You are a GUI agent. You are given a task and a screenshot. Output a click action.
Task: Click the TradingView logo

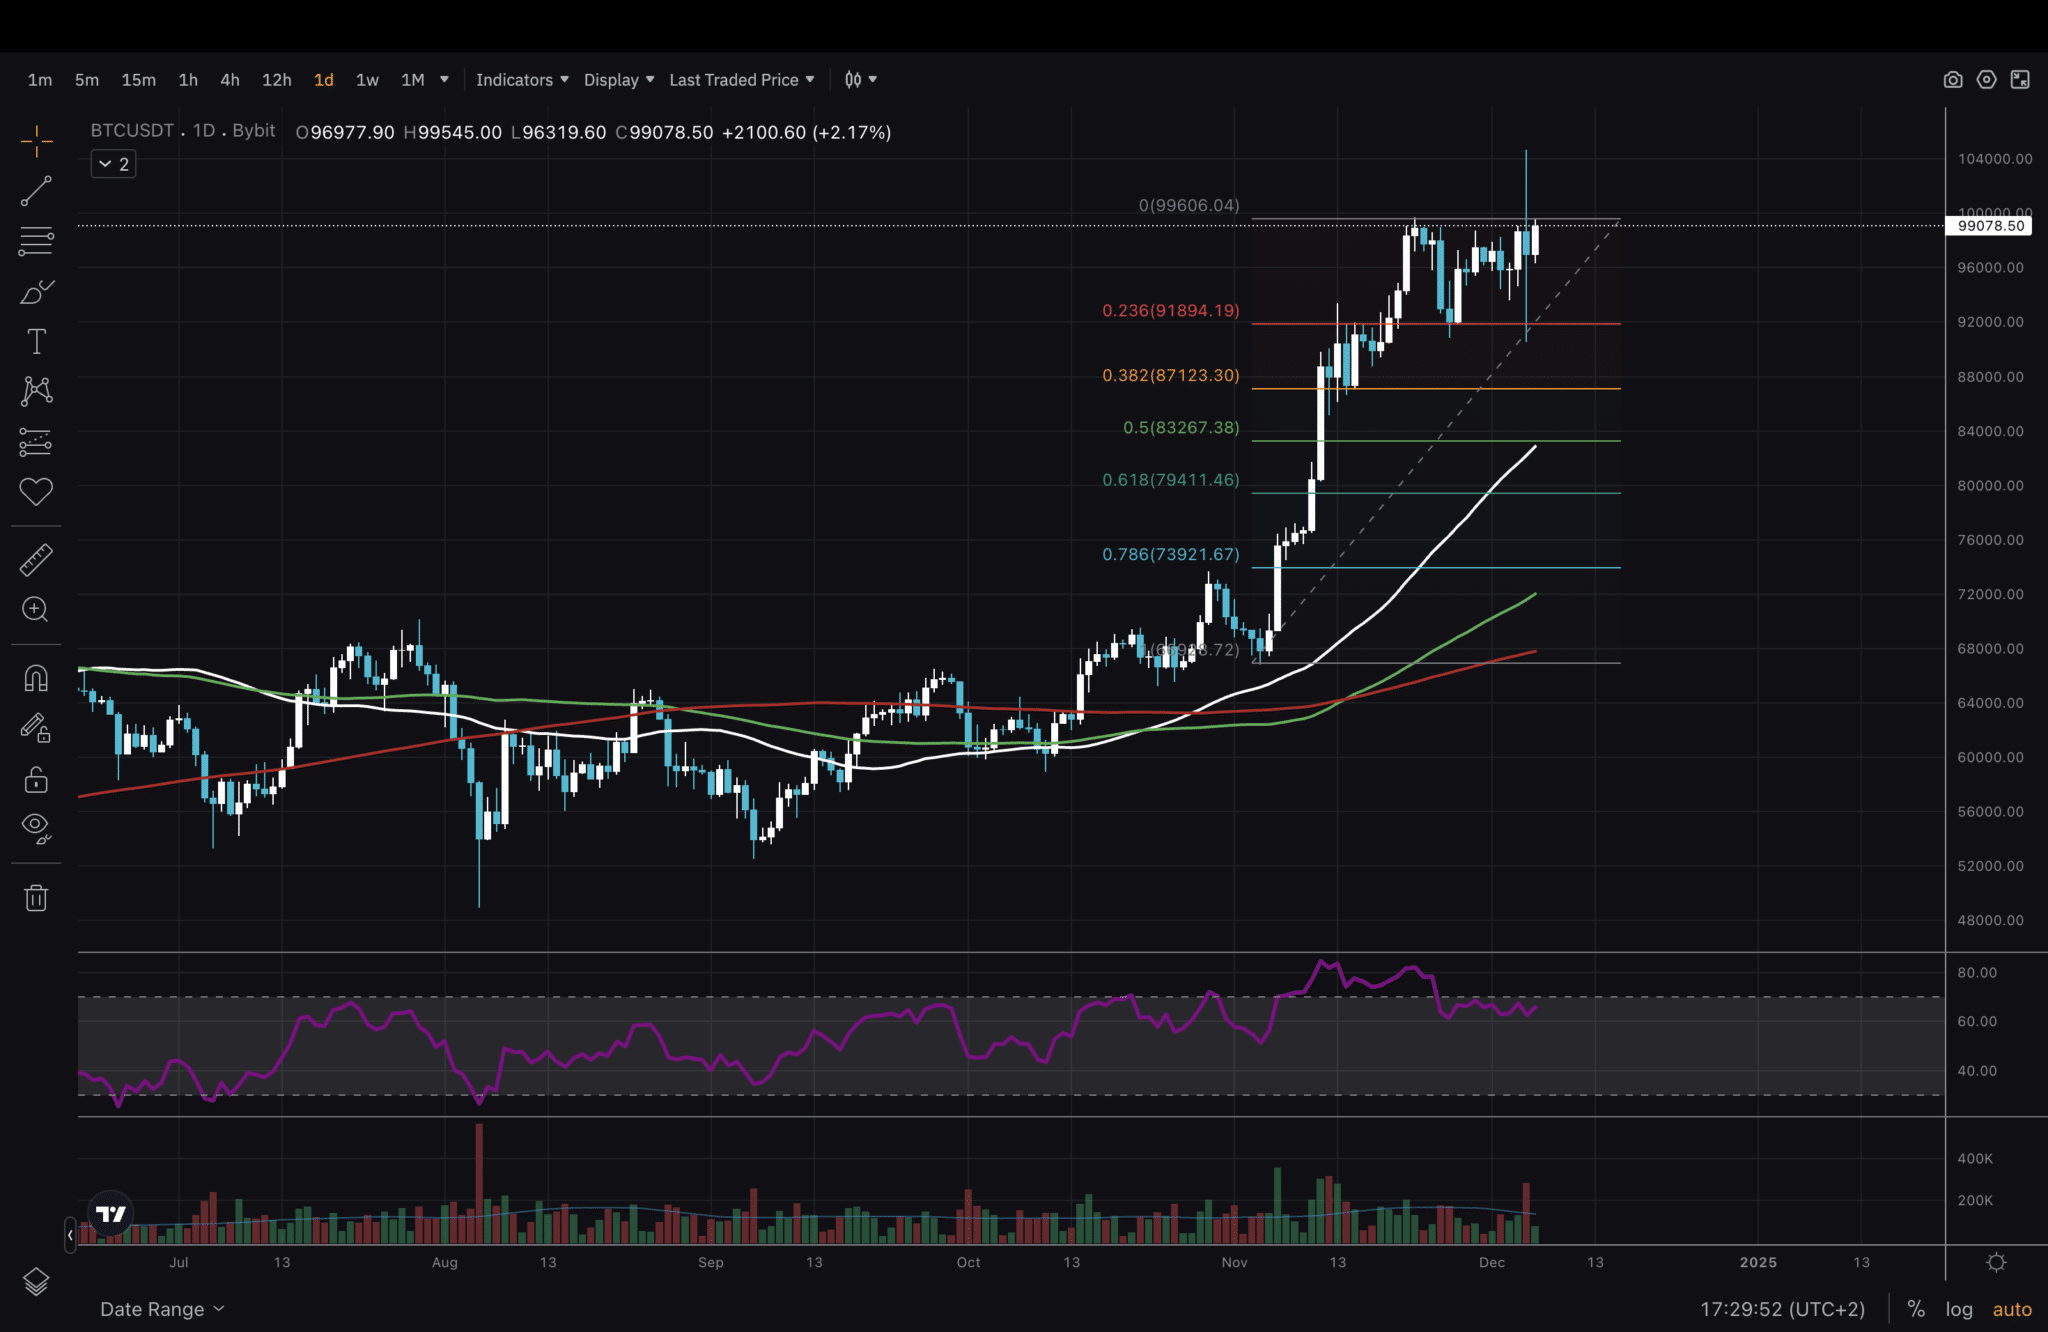pyautogui.click(x=110, y=1214)
